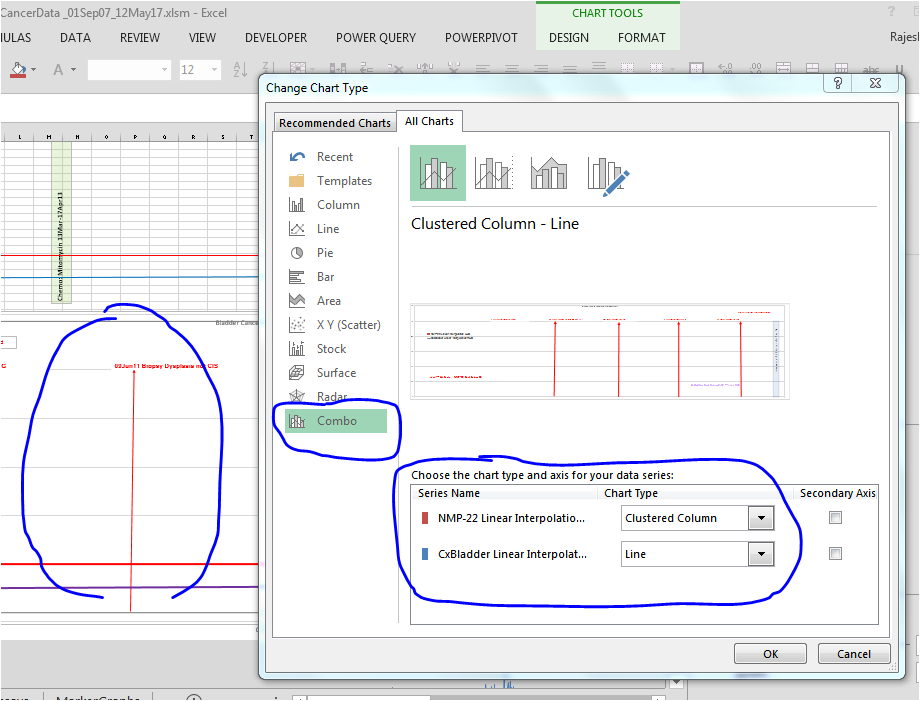Open the font name dropdown
Viewport: 920px width, 701px height.
click(164, 70)
